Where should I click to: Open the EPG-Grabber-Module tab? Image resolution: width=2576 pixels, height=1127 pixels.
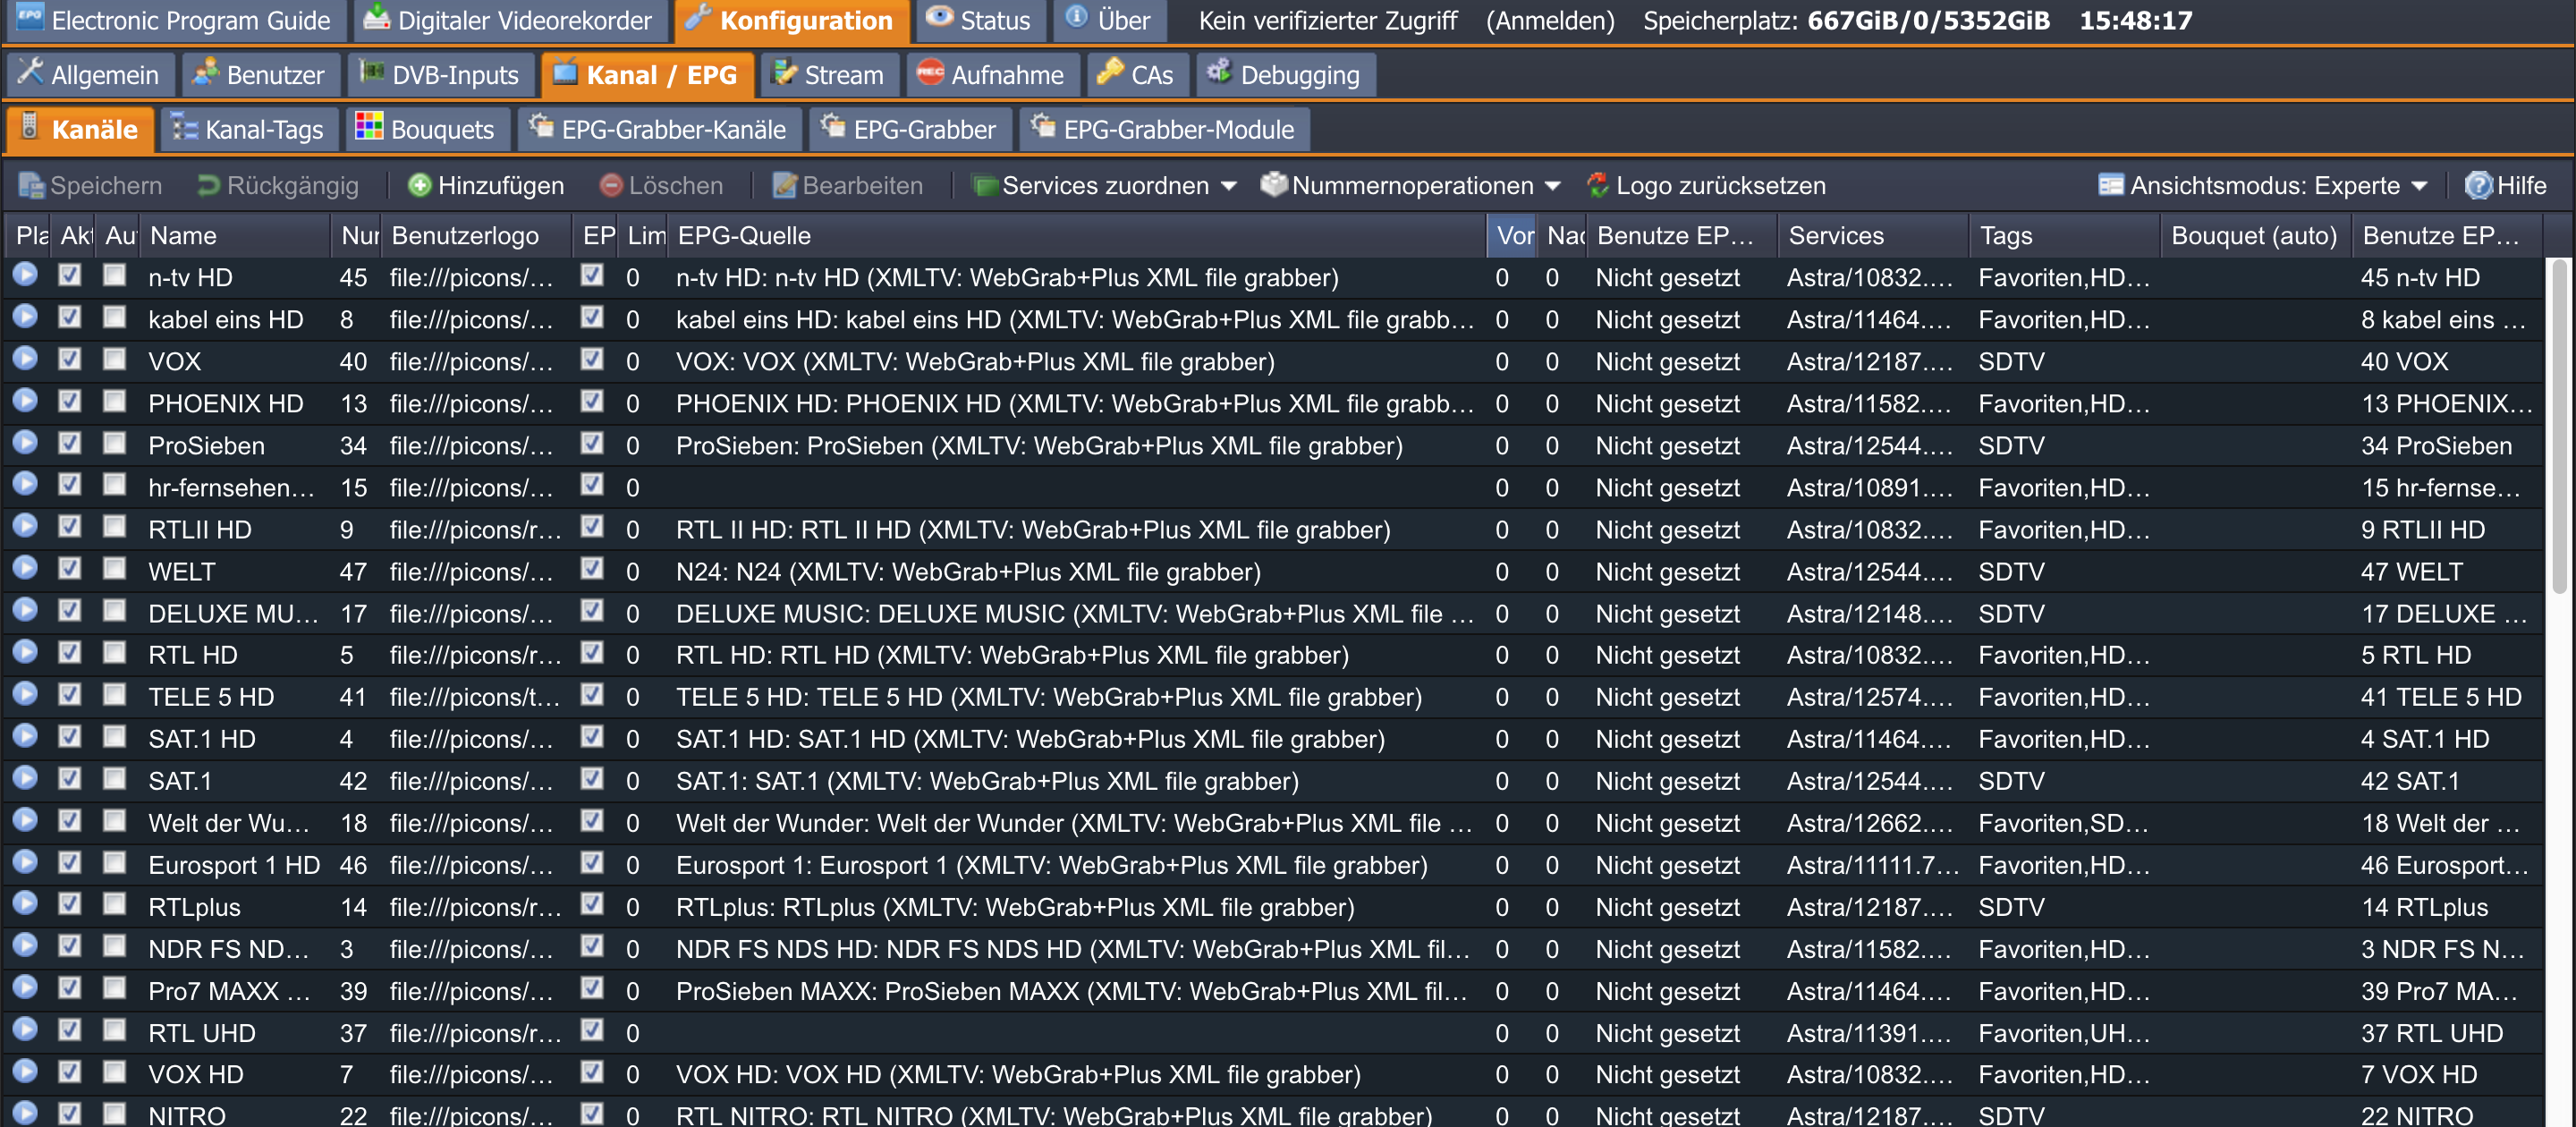1164,130
